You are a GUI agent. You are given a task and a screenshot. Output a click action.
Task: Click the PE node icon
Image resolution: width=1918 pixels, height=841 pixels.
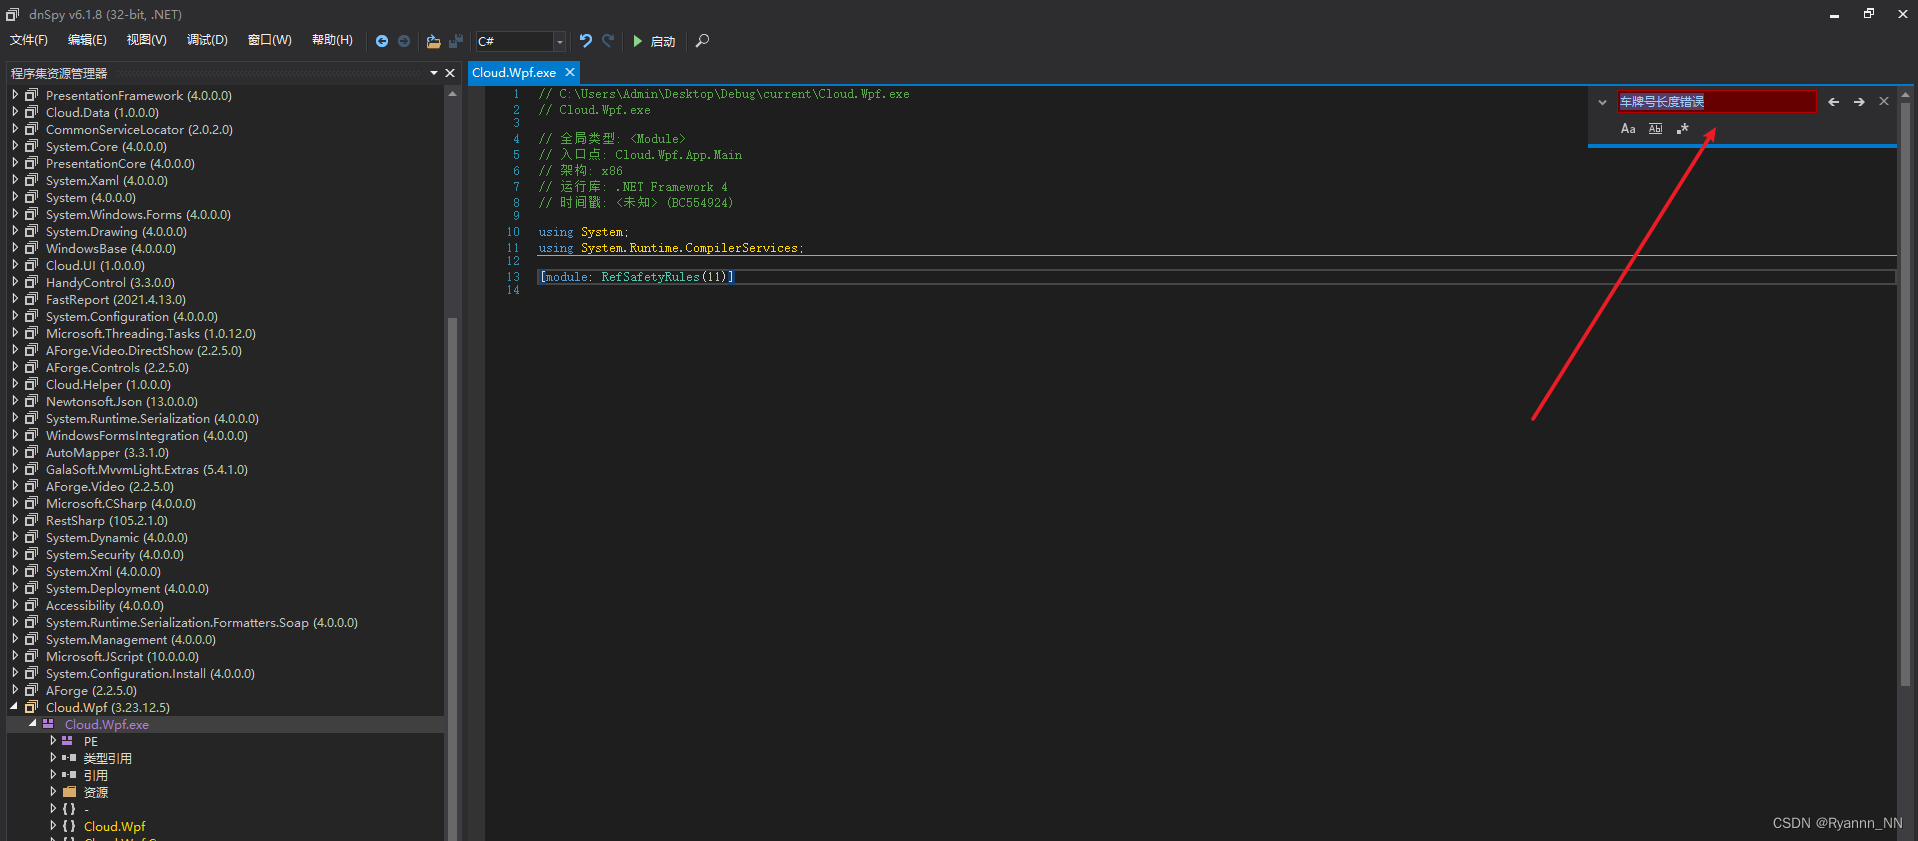coord(67,741)
